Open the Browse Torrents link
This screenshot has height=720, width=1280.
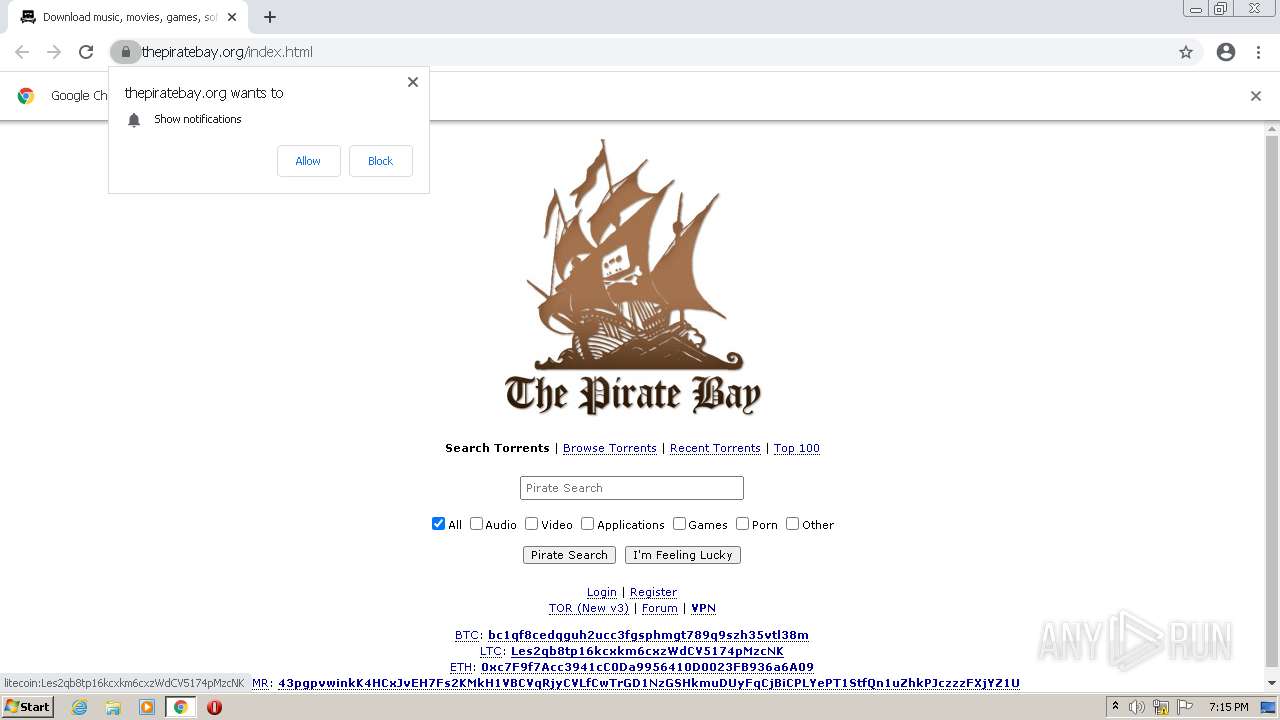(x=610, y=448)
